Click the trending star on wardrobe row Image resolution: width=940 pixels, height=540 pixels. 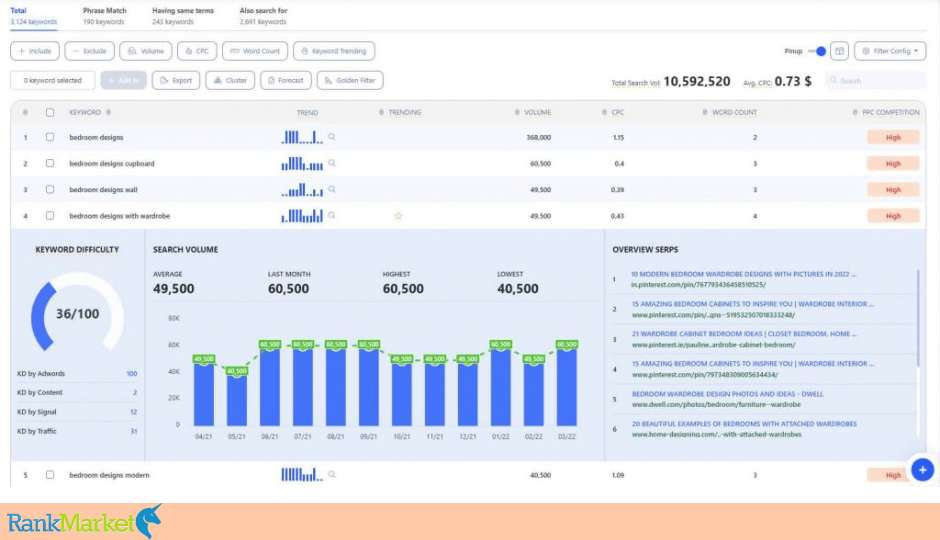[x=398, y=216]
